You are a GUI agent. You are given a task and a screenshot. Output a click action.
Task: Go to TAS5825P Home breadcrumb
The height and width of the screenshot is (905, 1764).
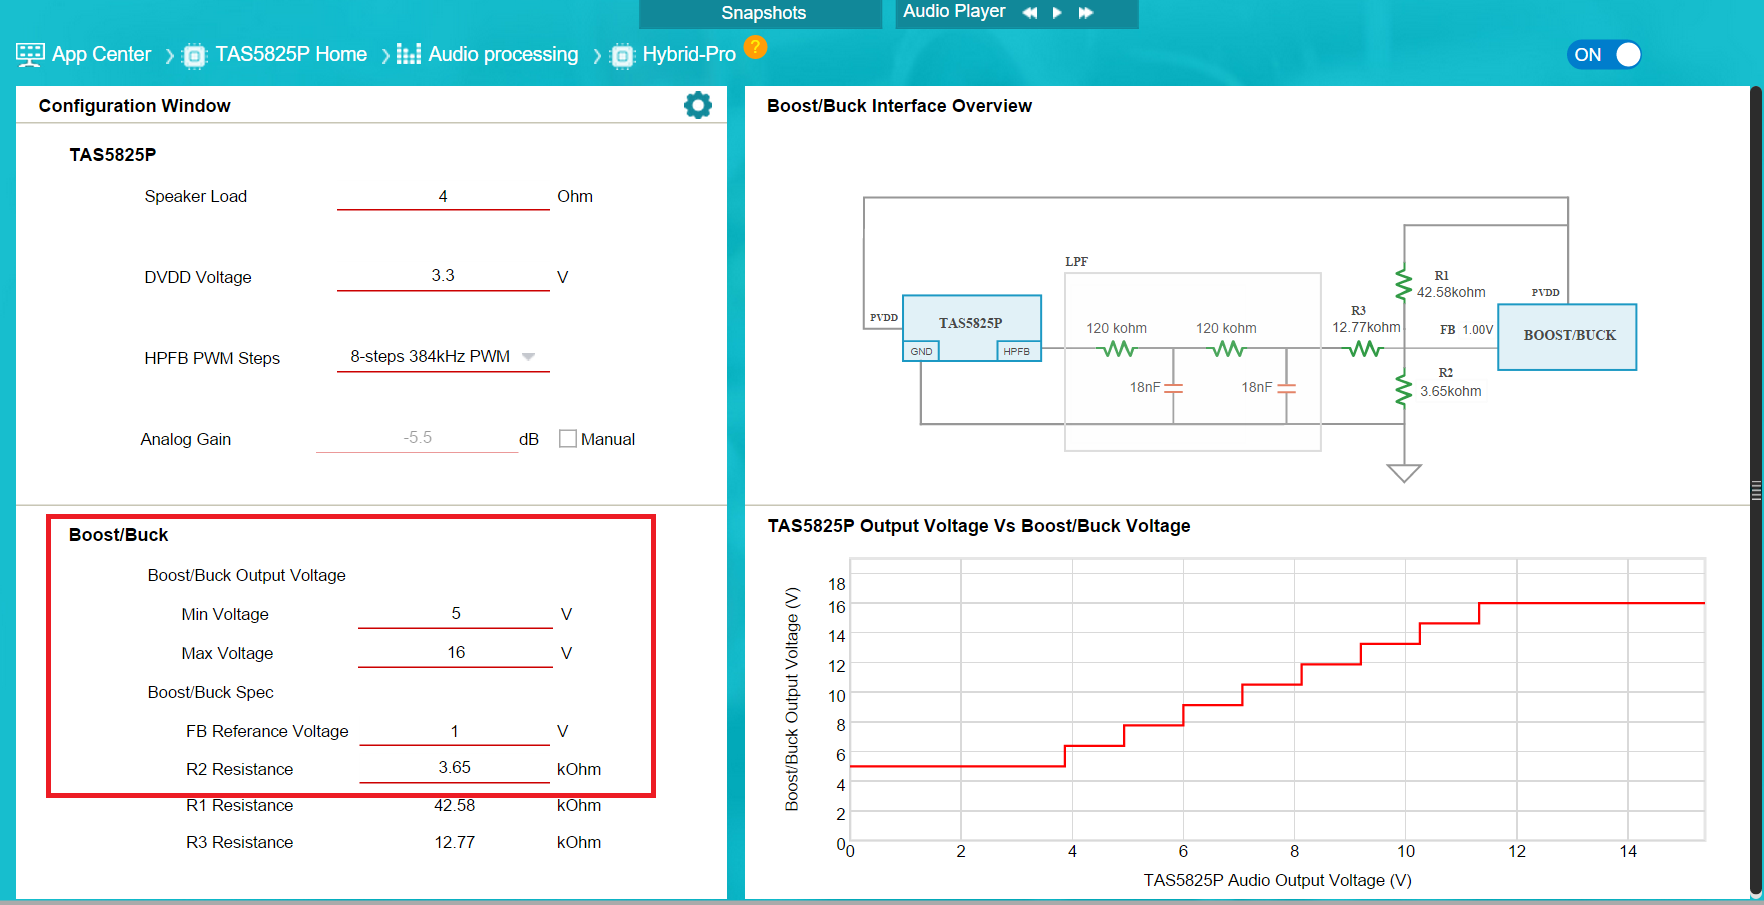291,54
